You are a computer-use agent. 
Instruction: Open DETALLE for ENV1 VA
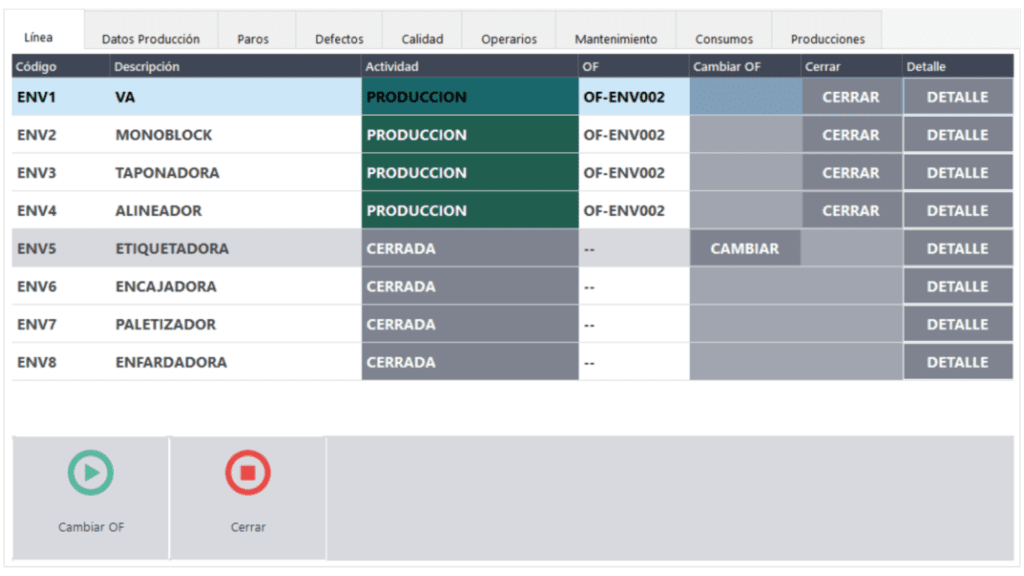click(957, 97)
